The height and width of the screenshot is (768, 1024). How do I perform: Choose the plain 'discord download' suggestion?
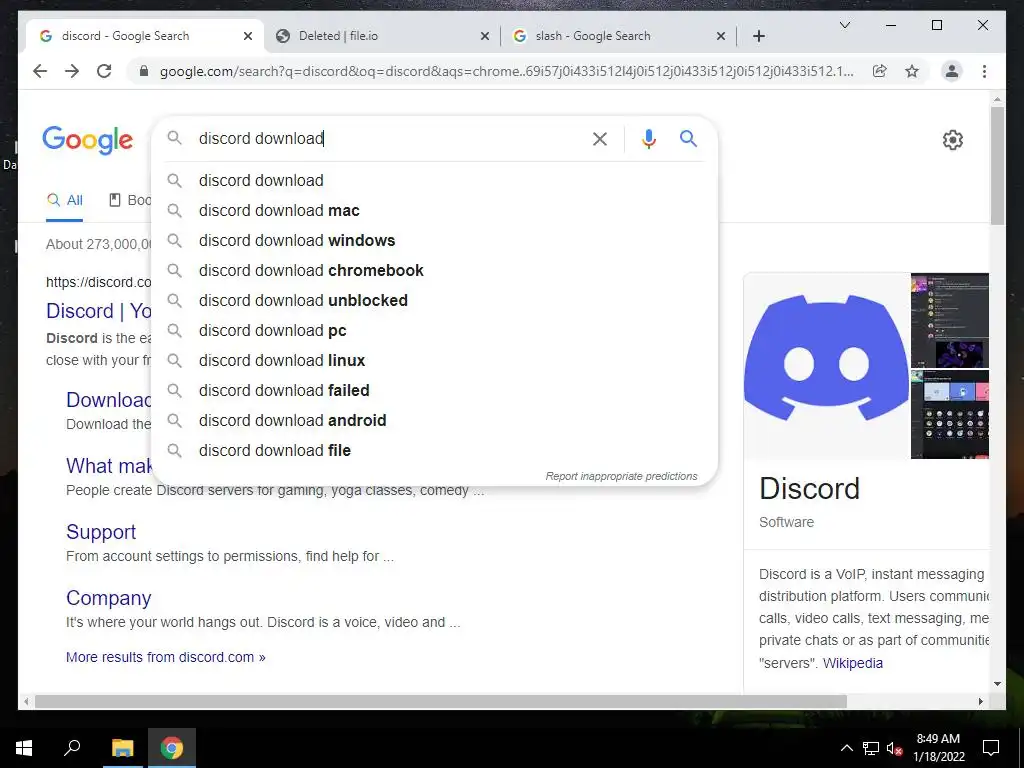click(x=434, y=180)
